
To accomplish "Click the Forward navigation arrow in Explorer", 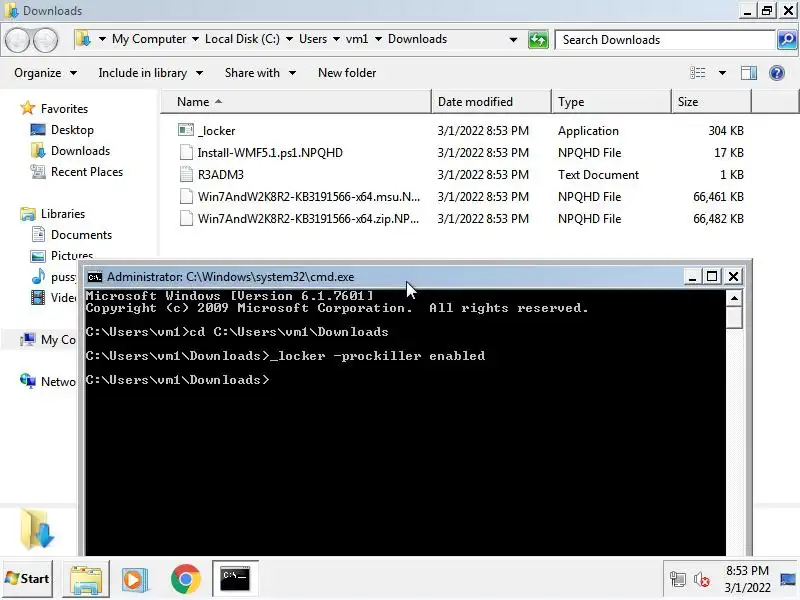I will tap(45, 40).
